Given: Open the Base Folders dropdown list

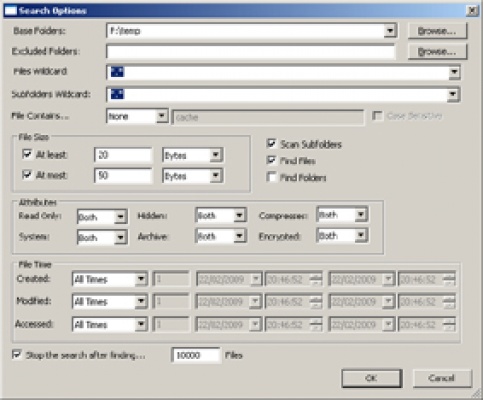Looking at the screenshot, I should pyautogui.click(x=390, y=31).
